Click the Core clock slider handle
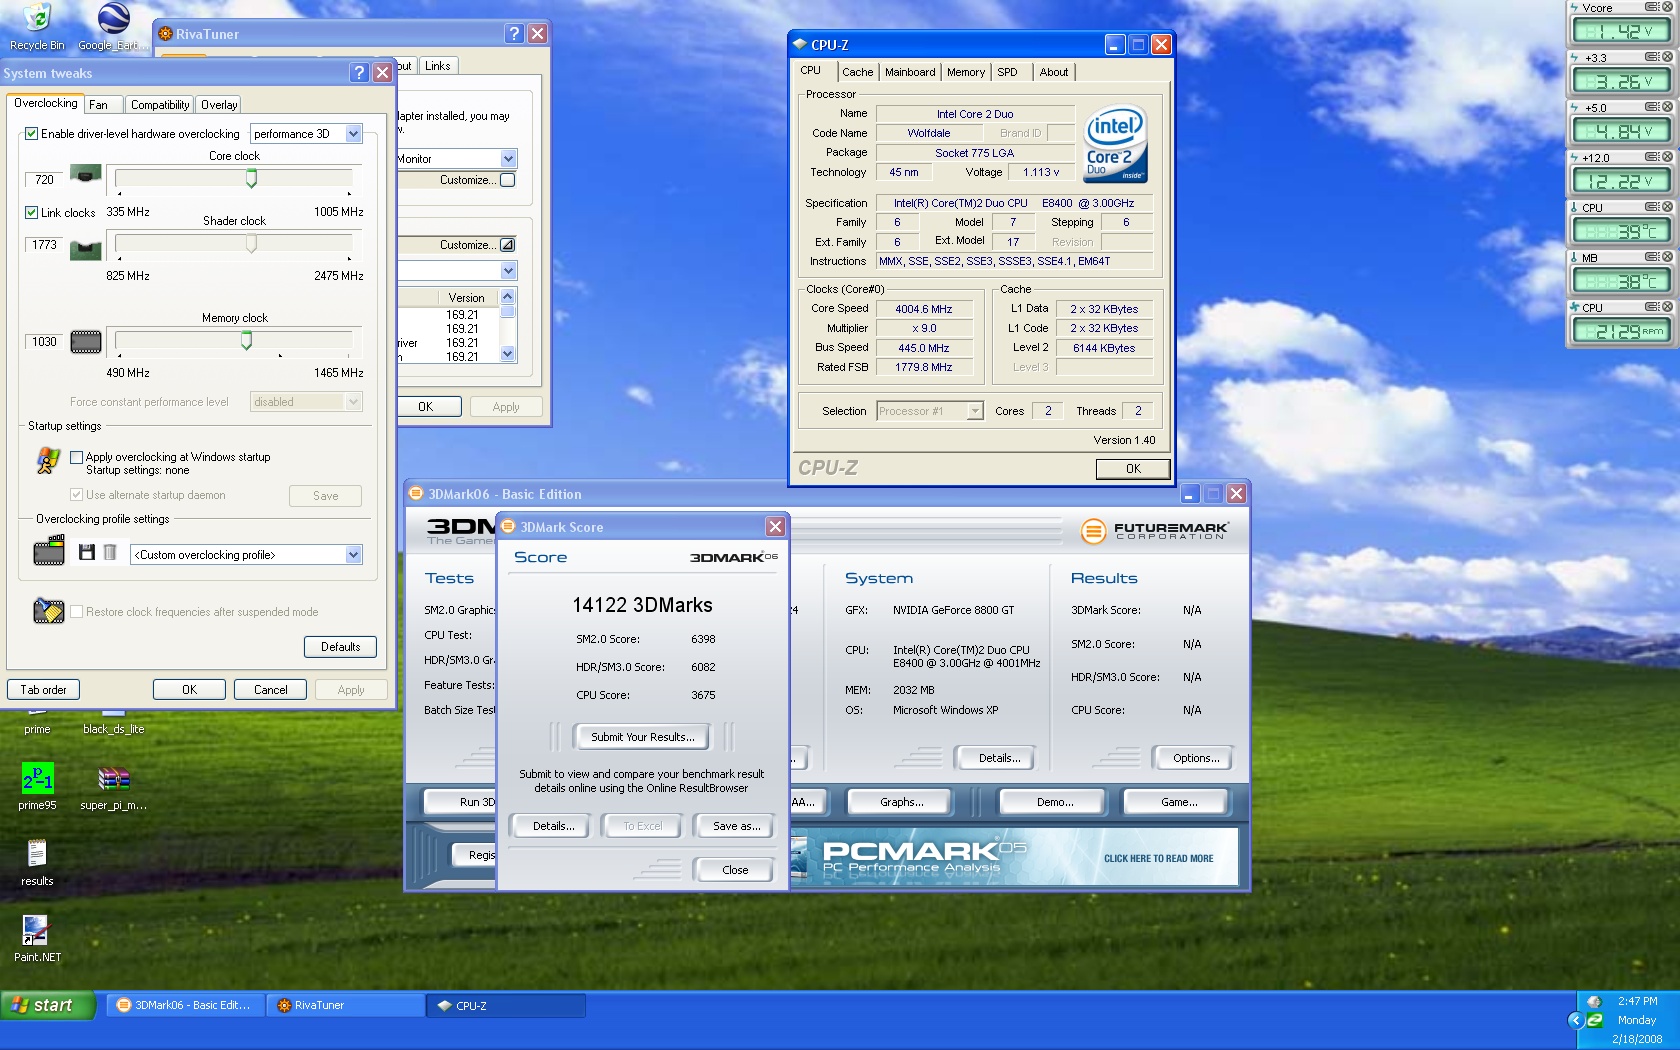Screen dimensions: 1680x1050 [x=251, y=178]
